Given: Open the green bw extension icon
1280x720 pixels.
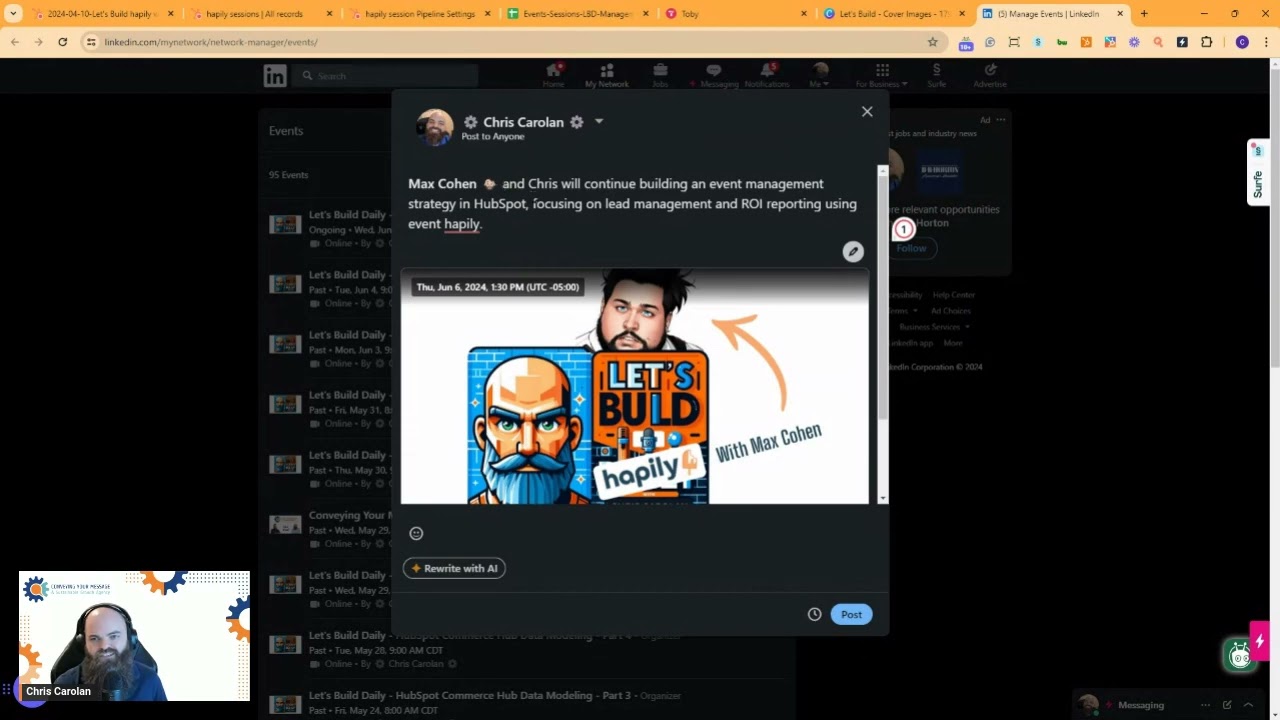Looking at the screenshot, I should tap(1062, 42).
